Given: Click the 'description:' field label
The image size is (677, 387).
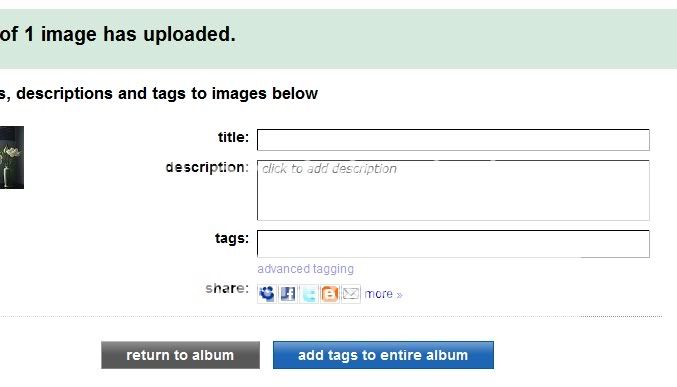Looking at the screenshot, I should (x=207, y=167).
